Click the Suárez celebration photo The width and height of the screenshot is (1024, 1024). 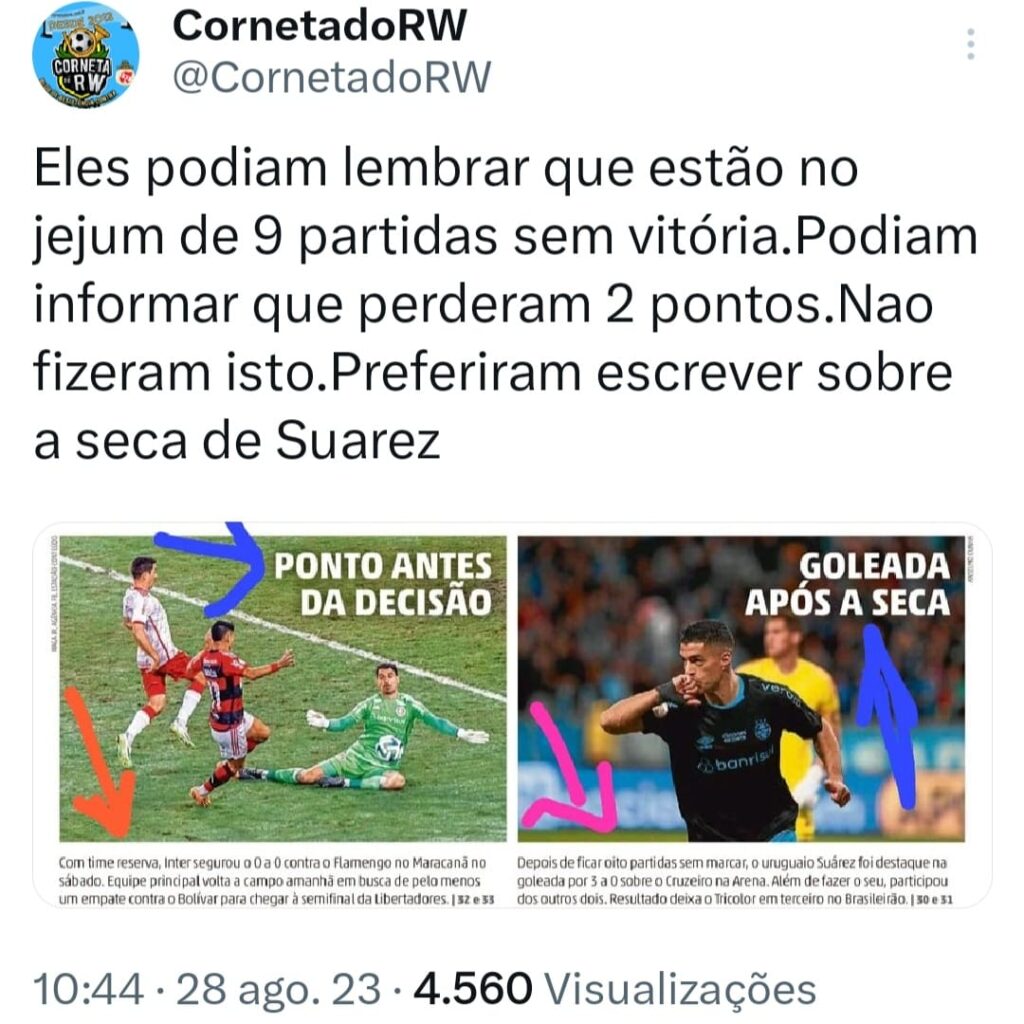click(741, 688)
